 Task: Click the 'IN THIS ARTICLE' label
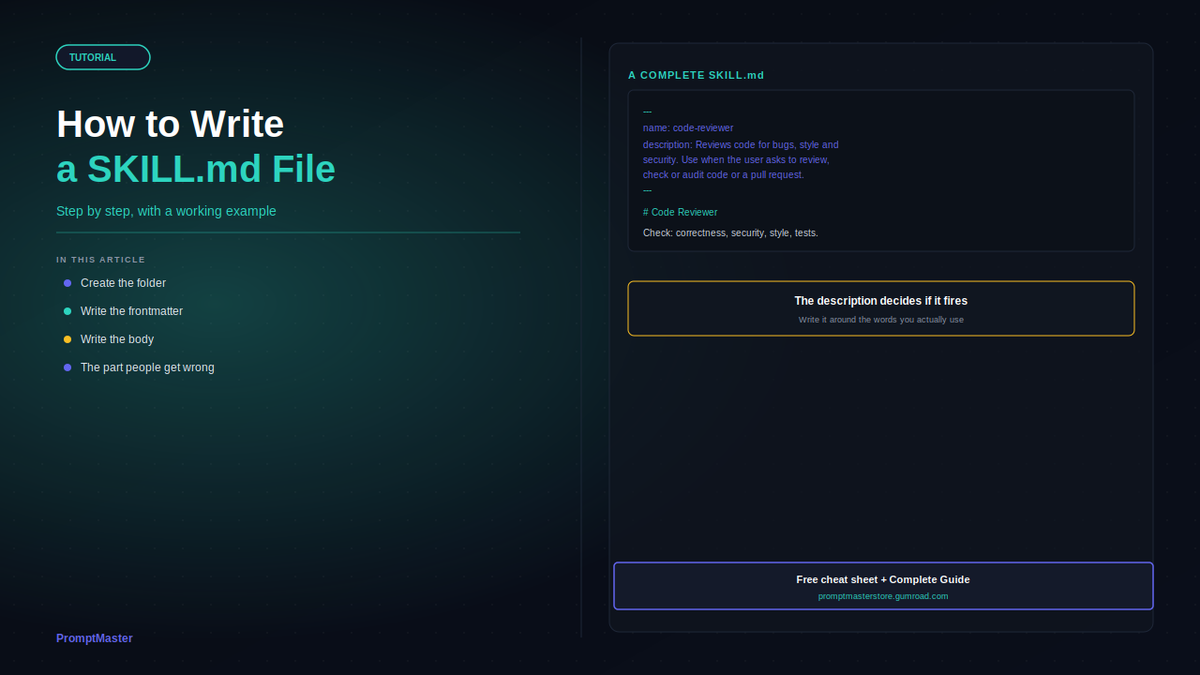click(x=101, y=260)
